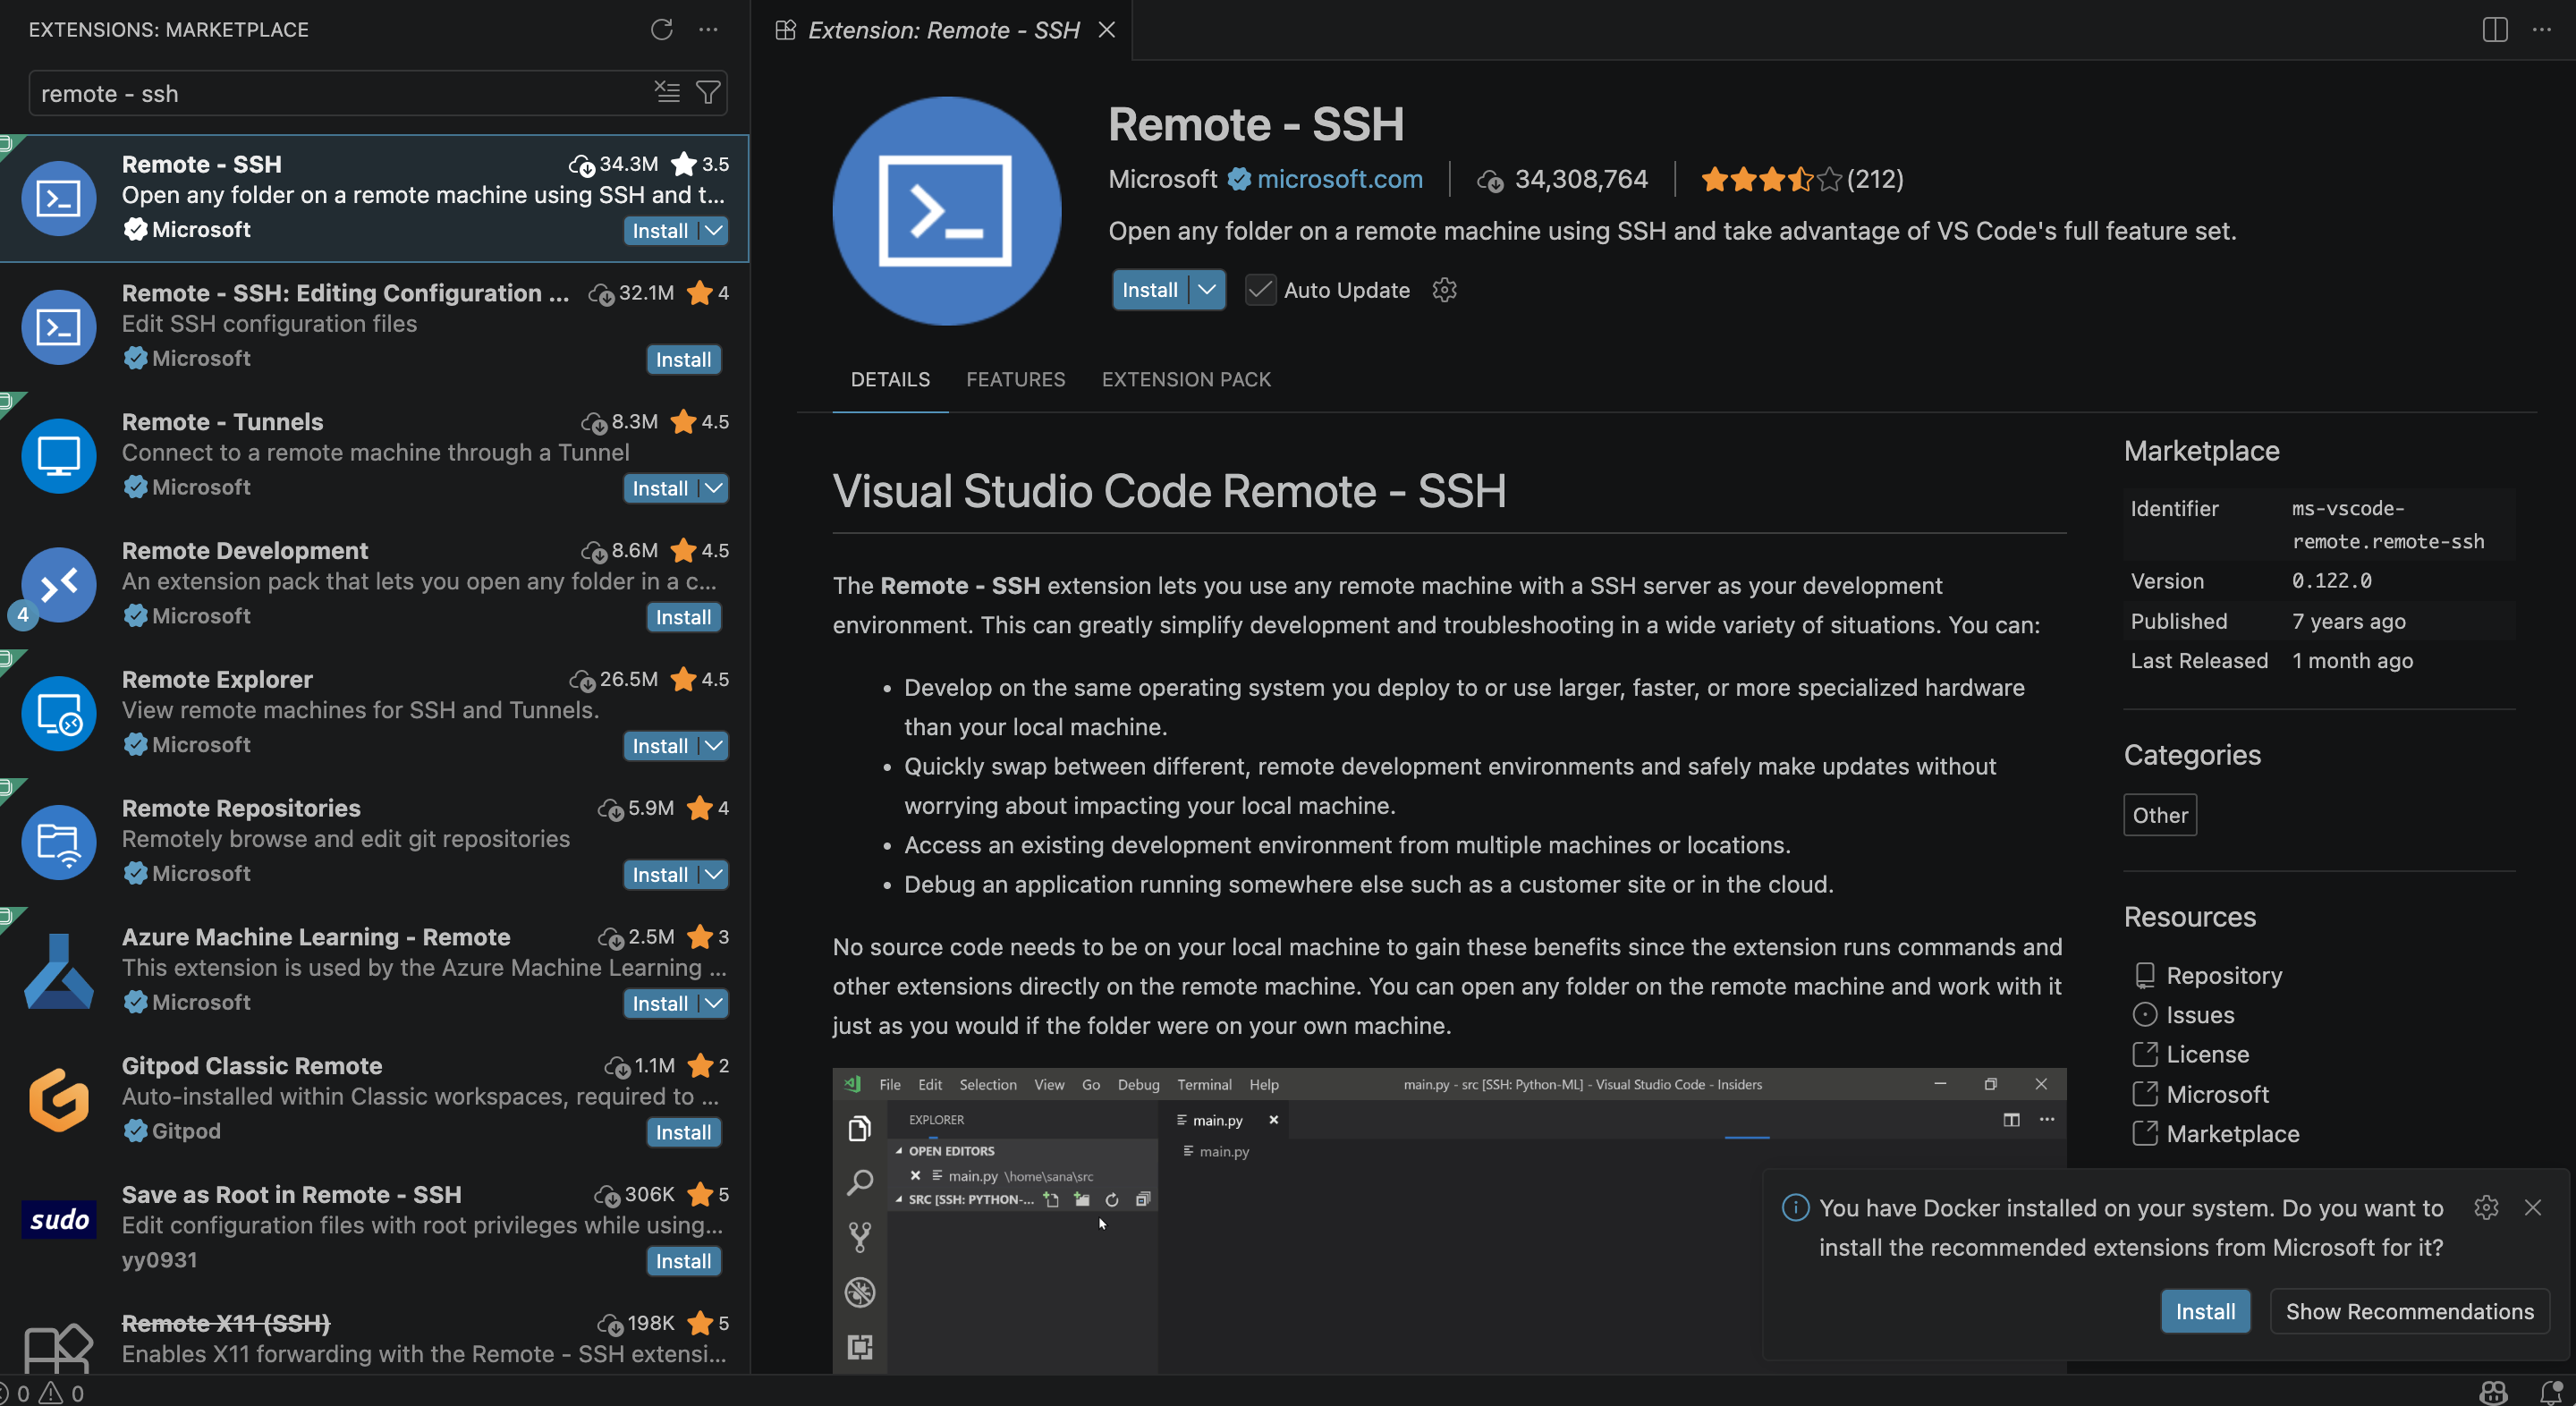Expand Install dropdown for Azure Machine Learning
The height and width of the screenshot is (1406, 2576).
[x=713, y=1003]
